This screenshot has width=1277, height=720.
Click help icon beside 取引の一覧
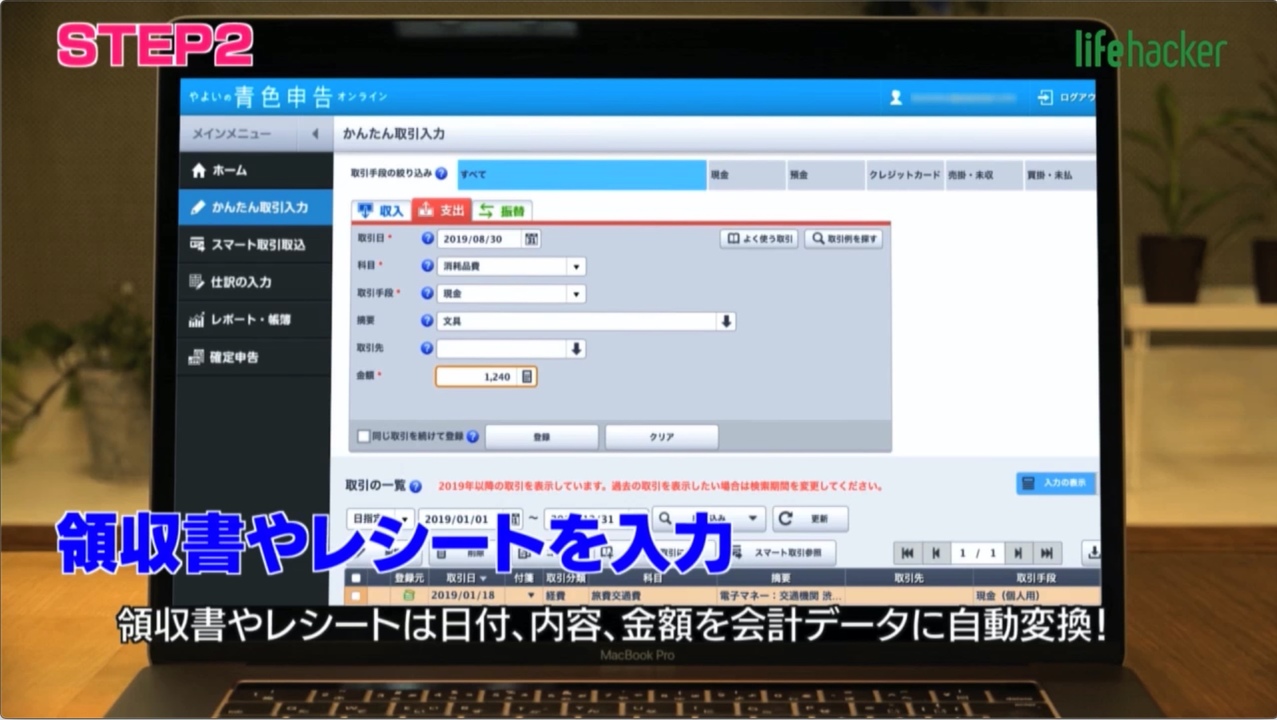pyautogui.click(x=415, y=486)
